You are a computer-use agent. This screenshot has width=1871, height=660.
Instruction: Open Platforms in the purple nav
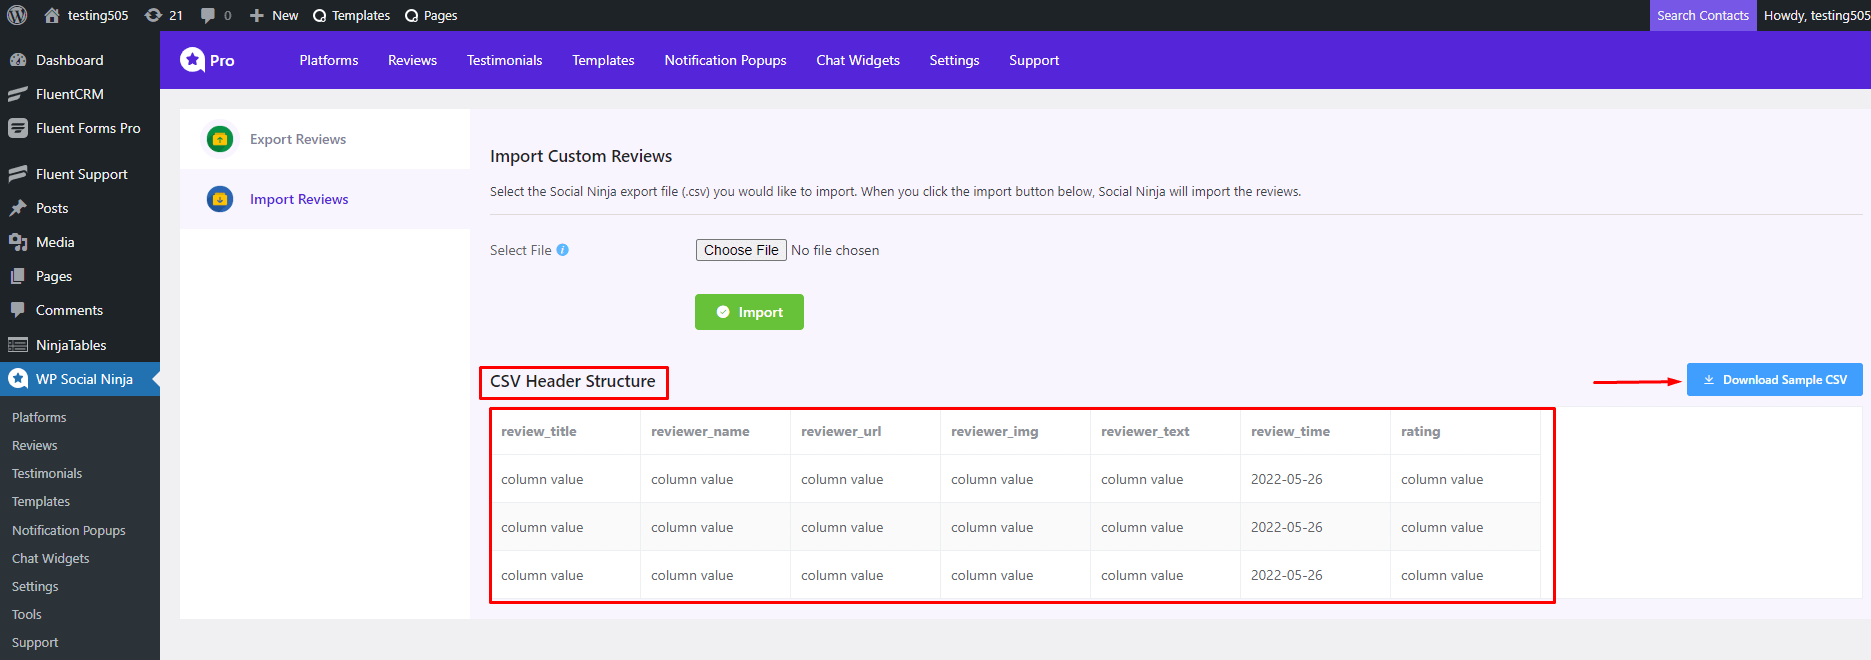[x=329, y=60]
